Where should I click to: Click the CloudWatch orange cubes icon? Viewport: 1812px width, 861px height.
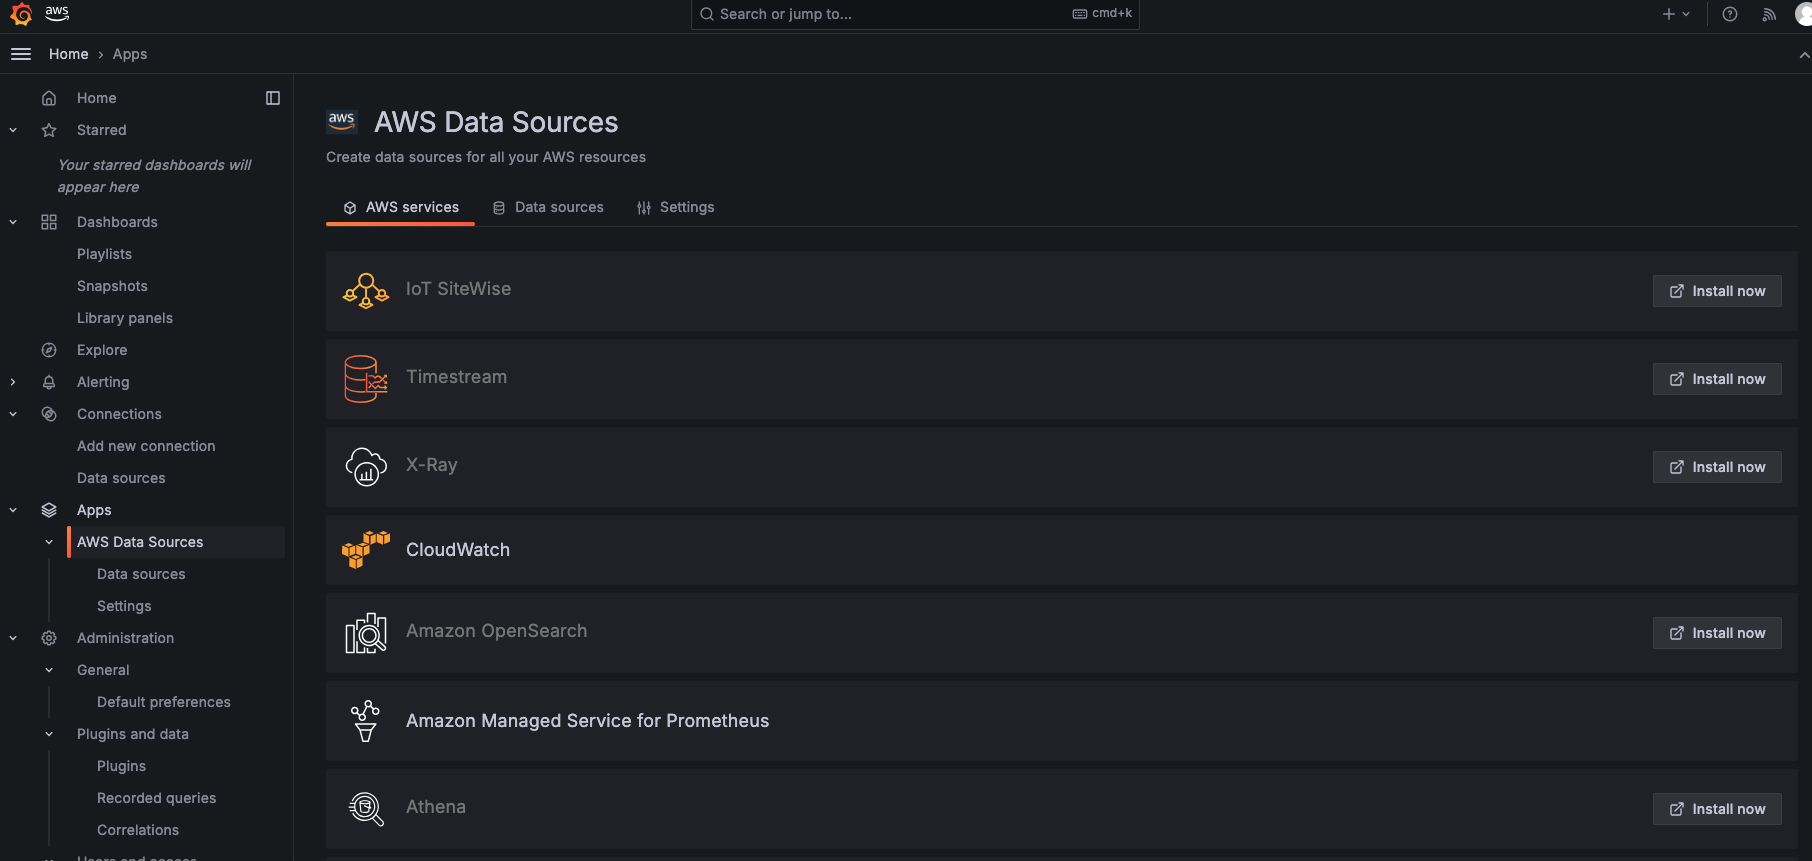(x=366, y=550)
